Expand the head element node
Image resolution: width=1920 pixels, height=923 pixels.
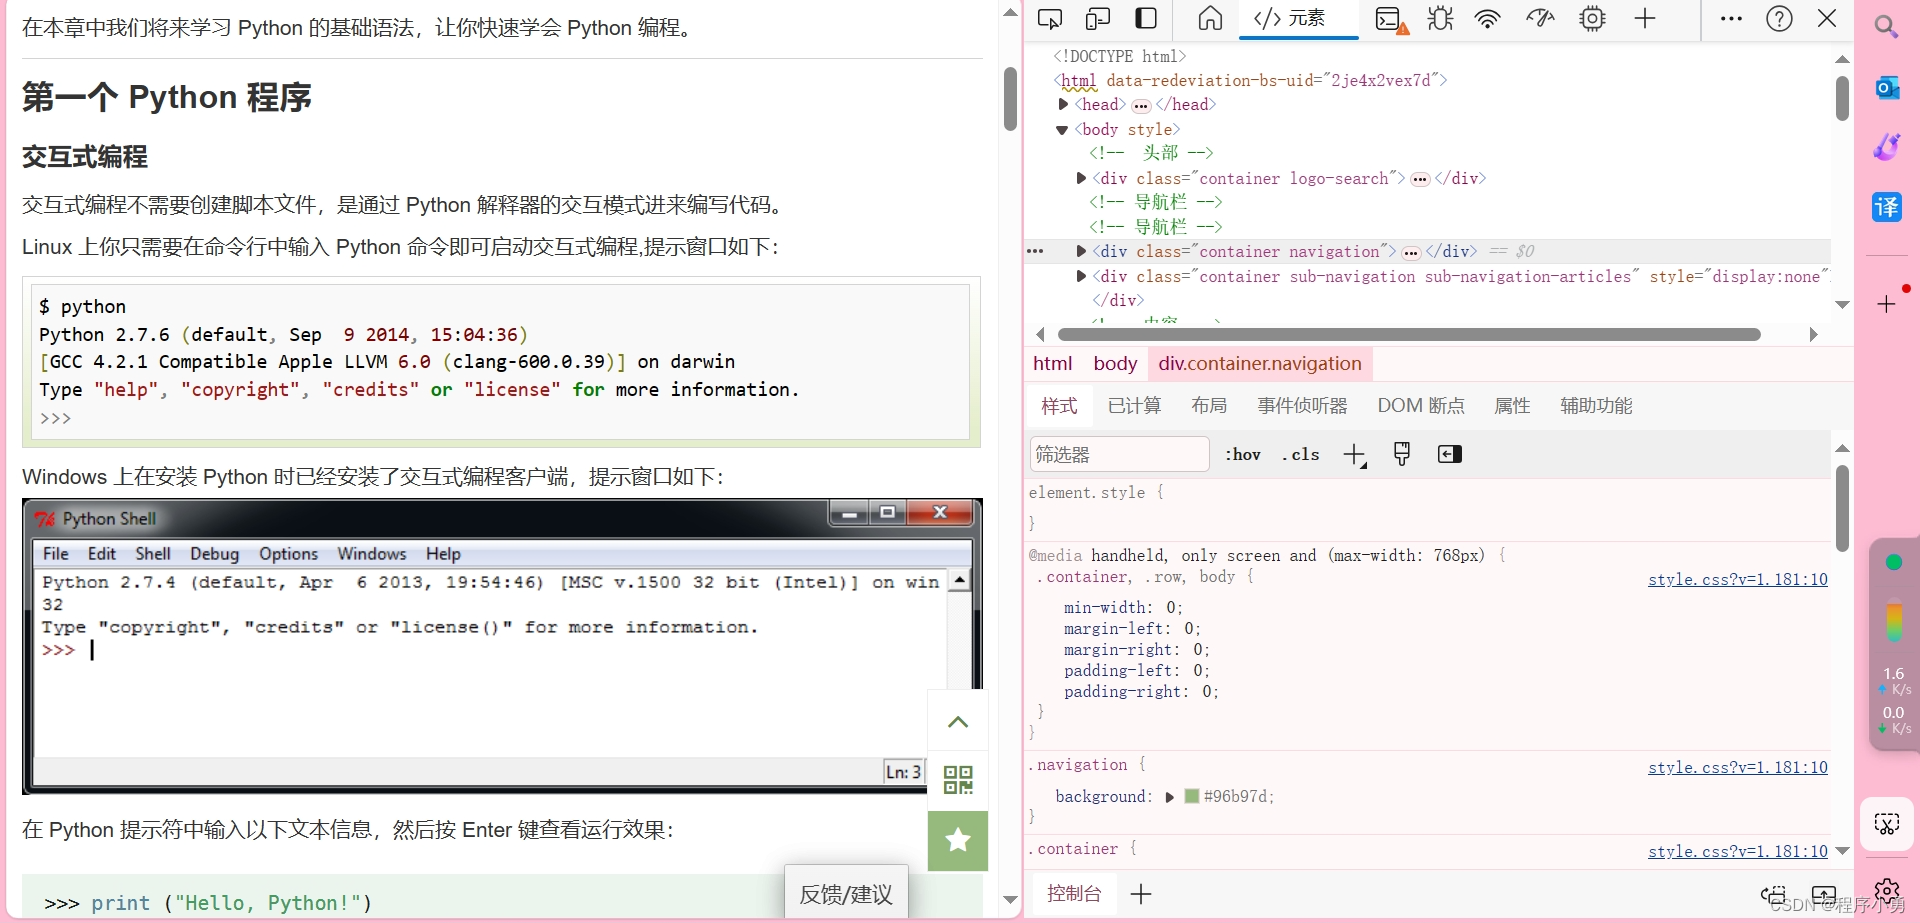(1063, 104)
